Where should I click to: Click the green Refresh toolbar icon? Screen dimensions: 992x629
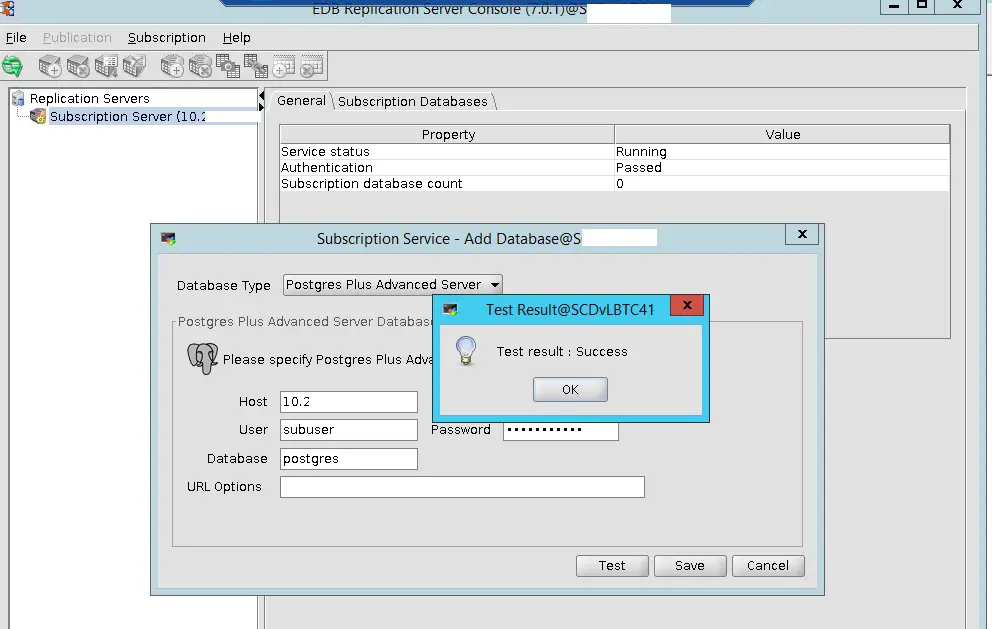[12, 66]
